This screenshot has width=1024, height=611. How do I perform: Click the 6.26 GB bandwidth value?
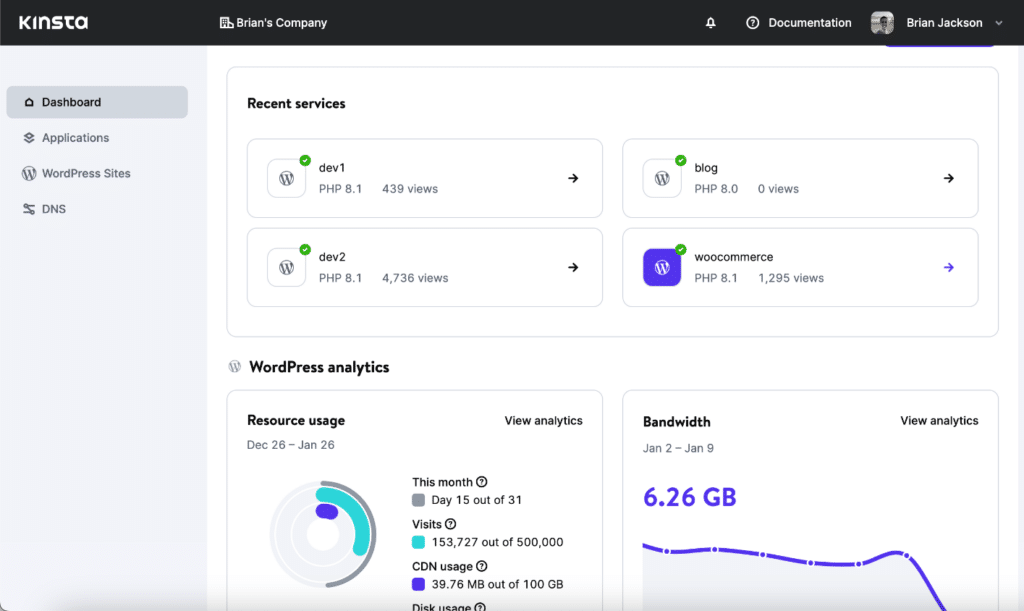click(690, 497)
